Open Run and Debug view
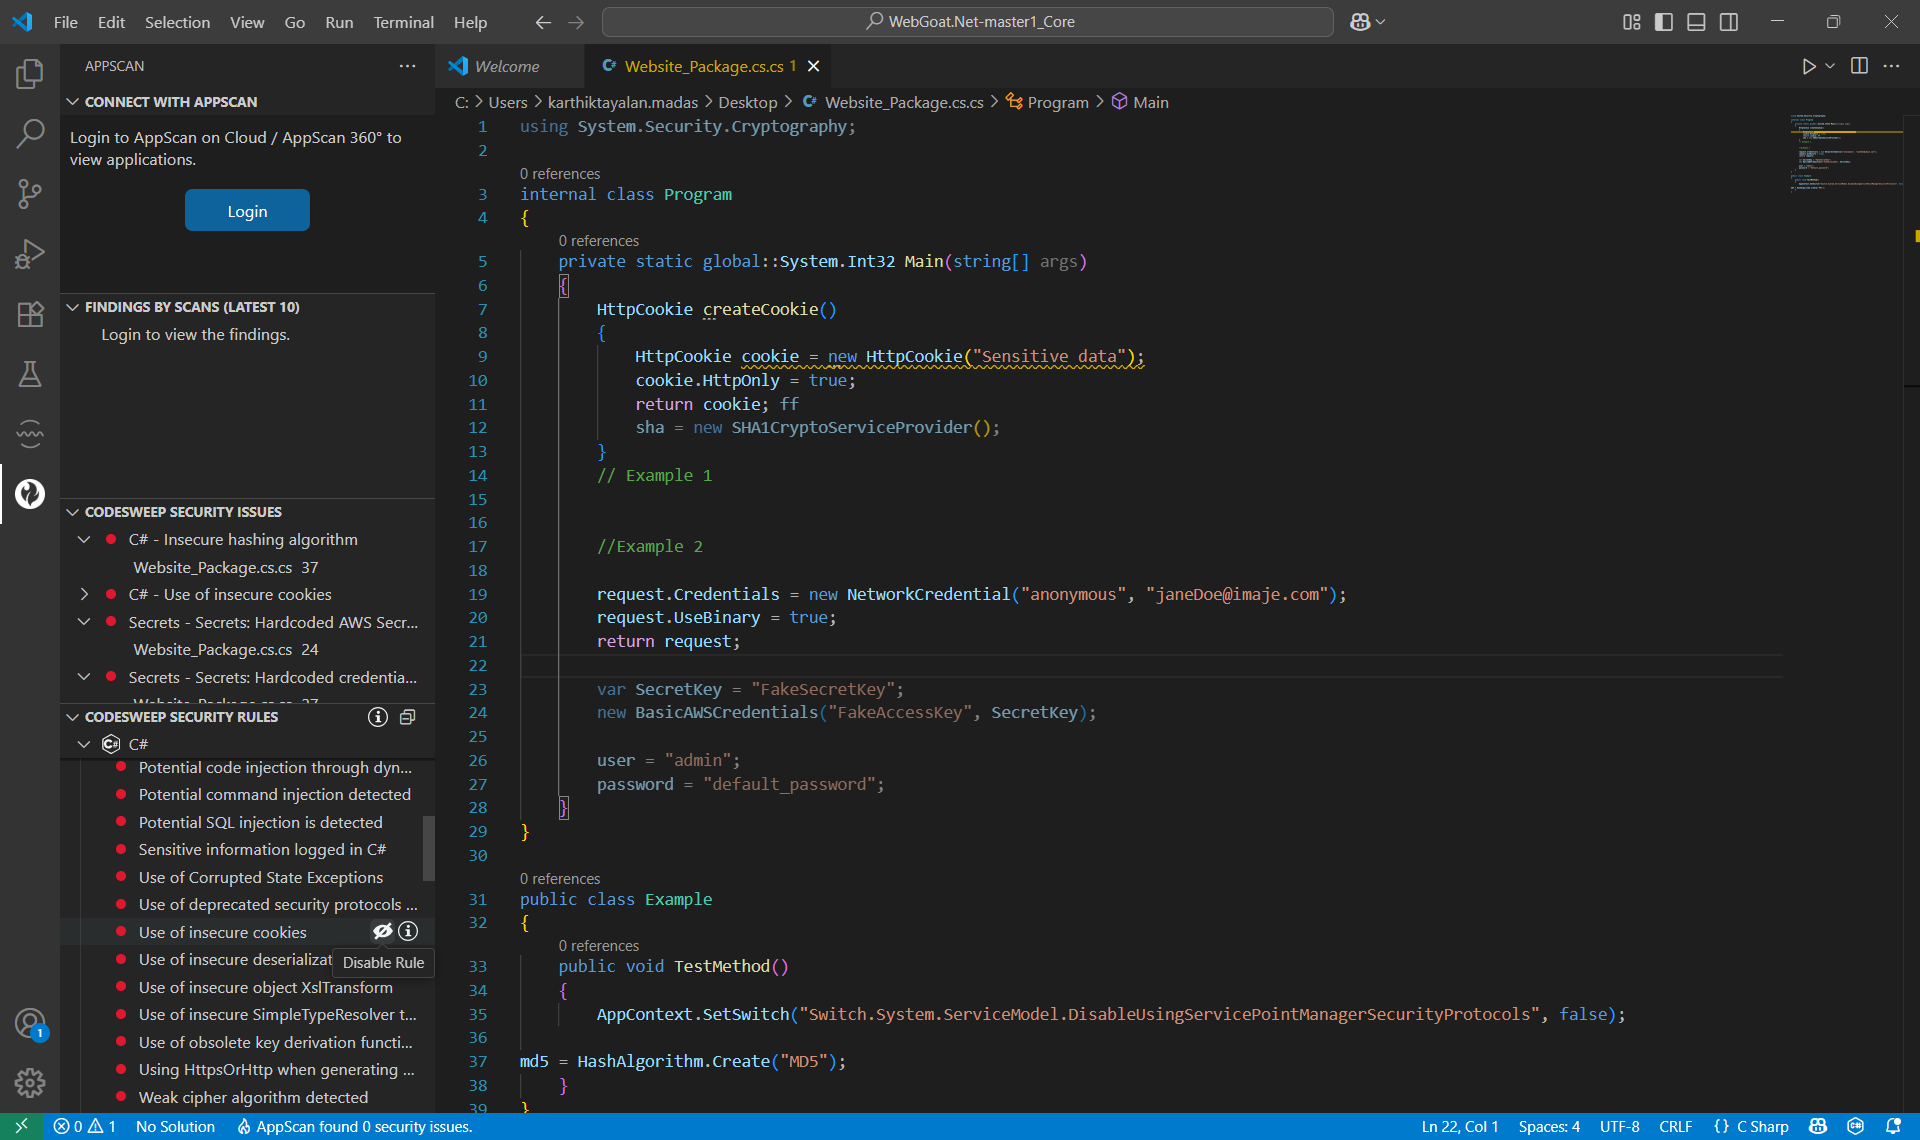This screenshot has height=1140, width=1920. pos(30,254)
